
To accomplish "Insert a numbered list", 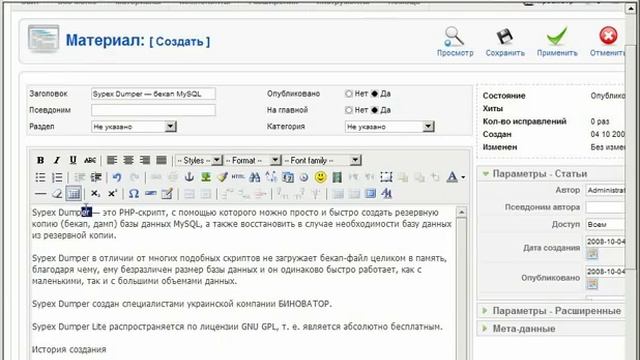I will [x=57, y=177].
